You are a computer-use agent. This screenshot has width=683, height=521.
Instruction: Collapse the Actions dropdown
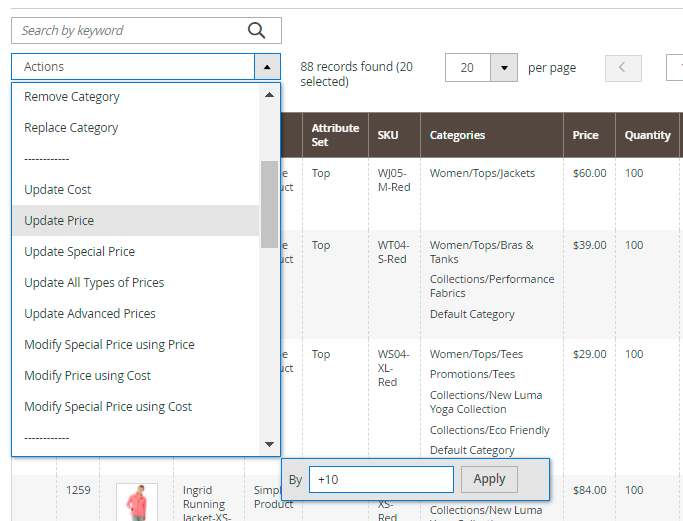click(x=267, y=67)
